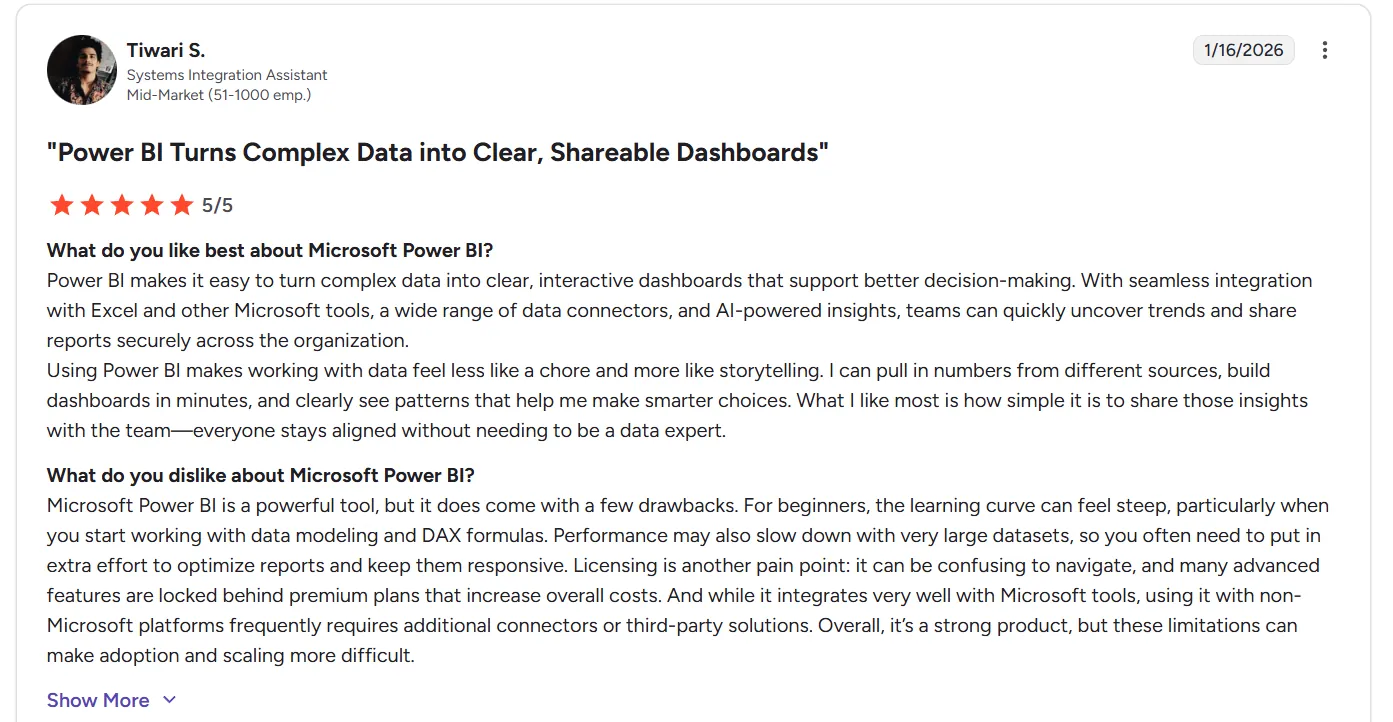Image resolution: width=1393 pixels, height=722 pixels.
Task: Open the three-dot review options menu
Action: tap(1325, 50)
